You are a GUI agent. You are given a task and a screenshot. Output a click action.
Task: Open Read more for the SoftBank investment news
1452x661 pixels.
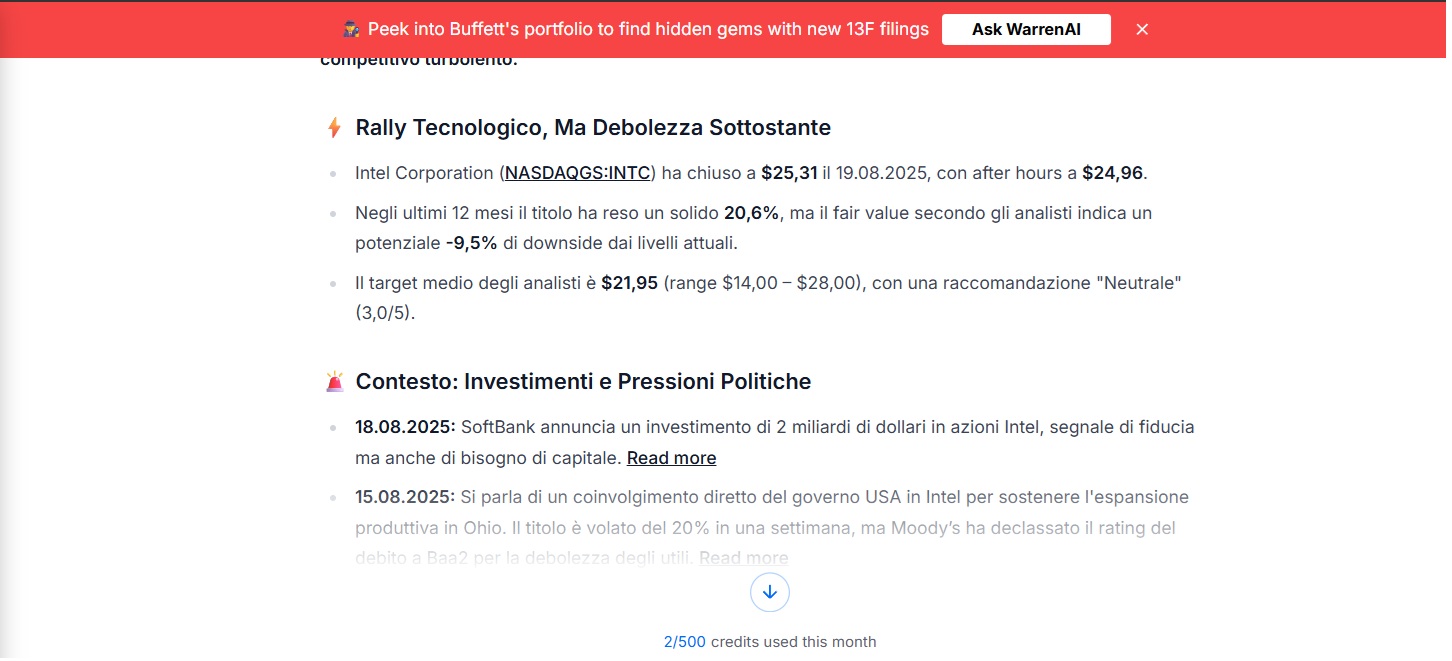click(671, 458)
